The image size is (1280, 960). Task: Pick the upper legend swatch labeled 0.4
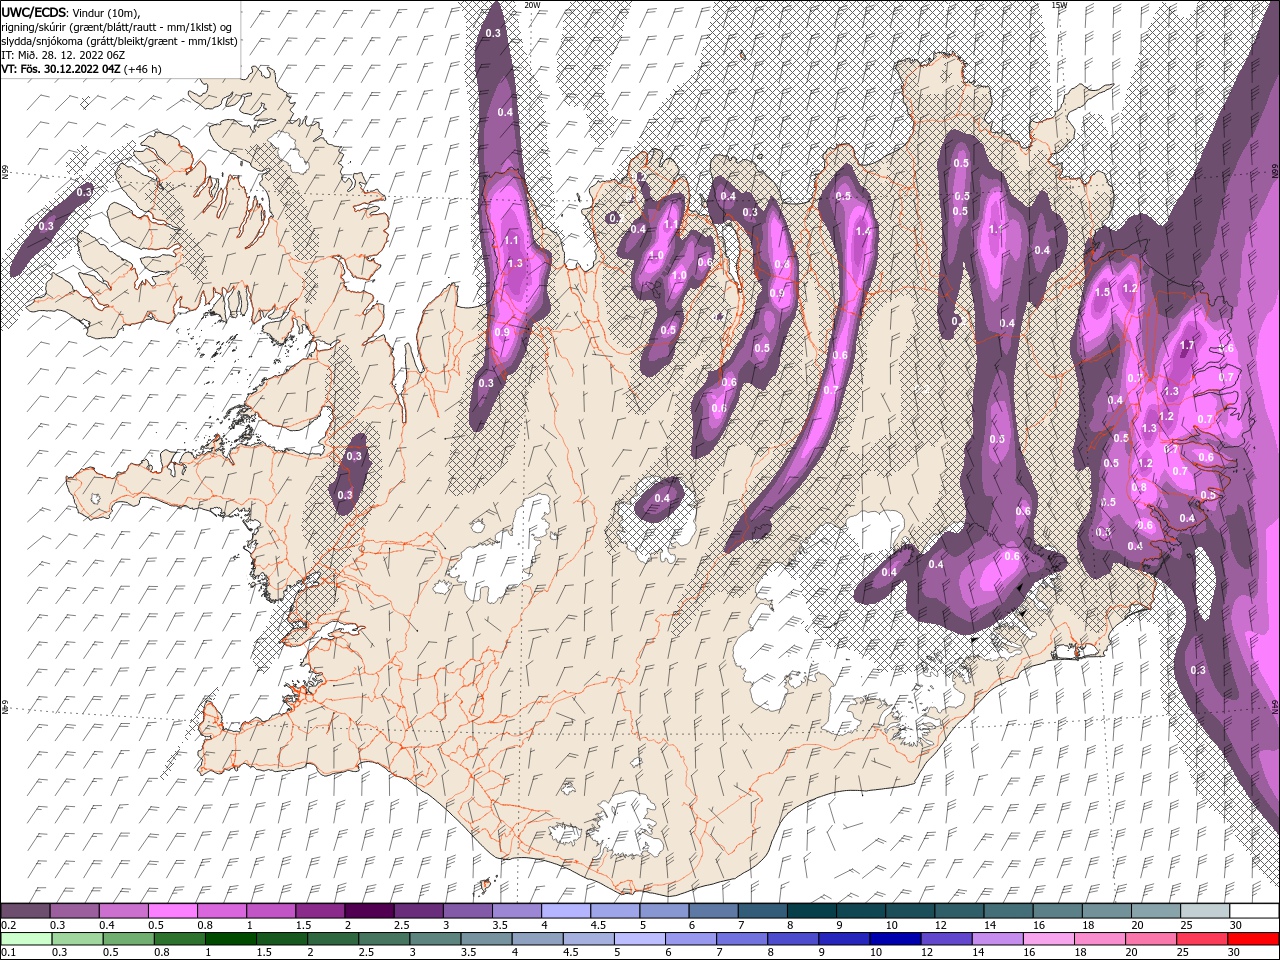point(123,911)
